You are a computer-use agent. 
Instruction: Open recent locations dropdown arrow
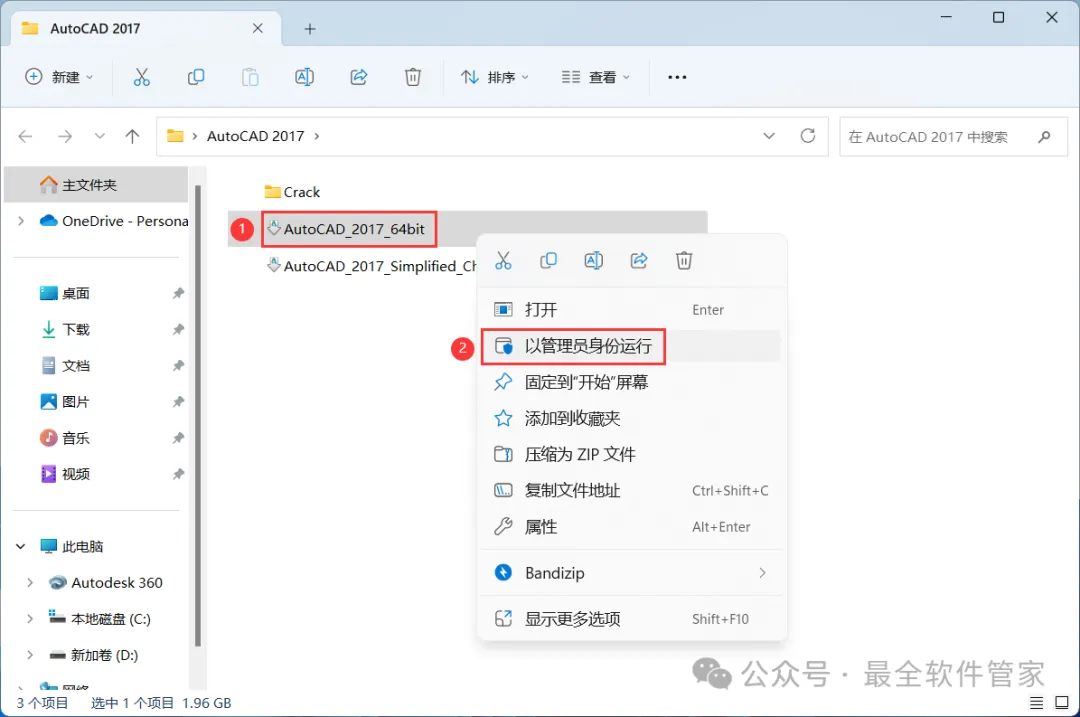(x=100, y=136)
